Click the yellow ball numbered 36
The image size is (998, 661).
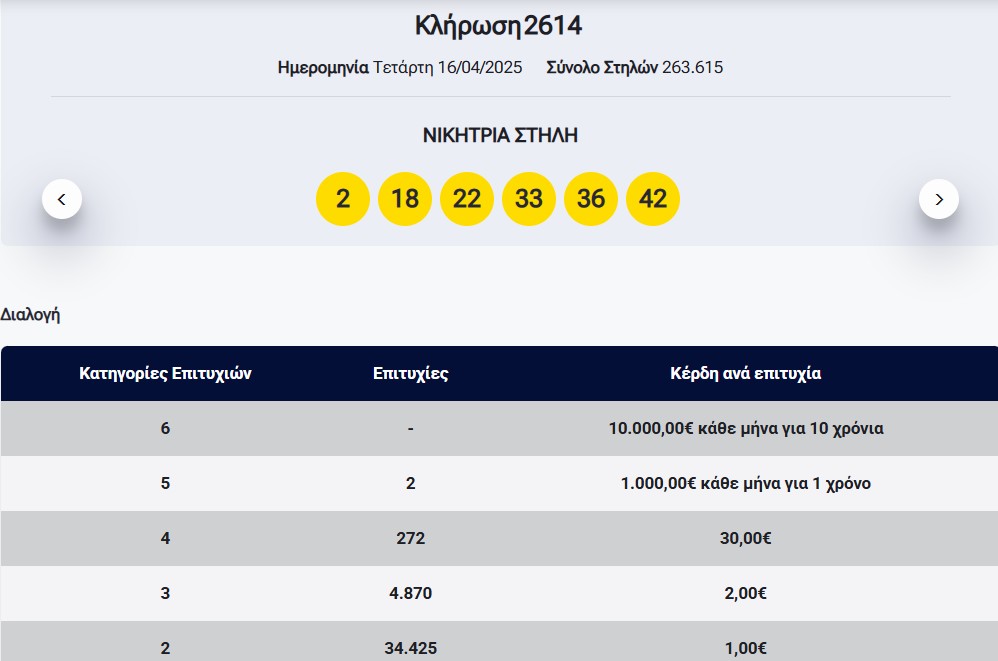[591, 199]
